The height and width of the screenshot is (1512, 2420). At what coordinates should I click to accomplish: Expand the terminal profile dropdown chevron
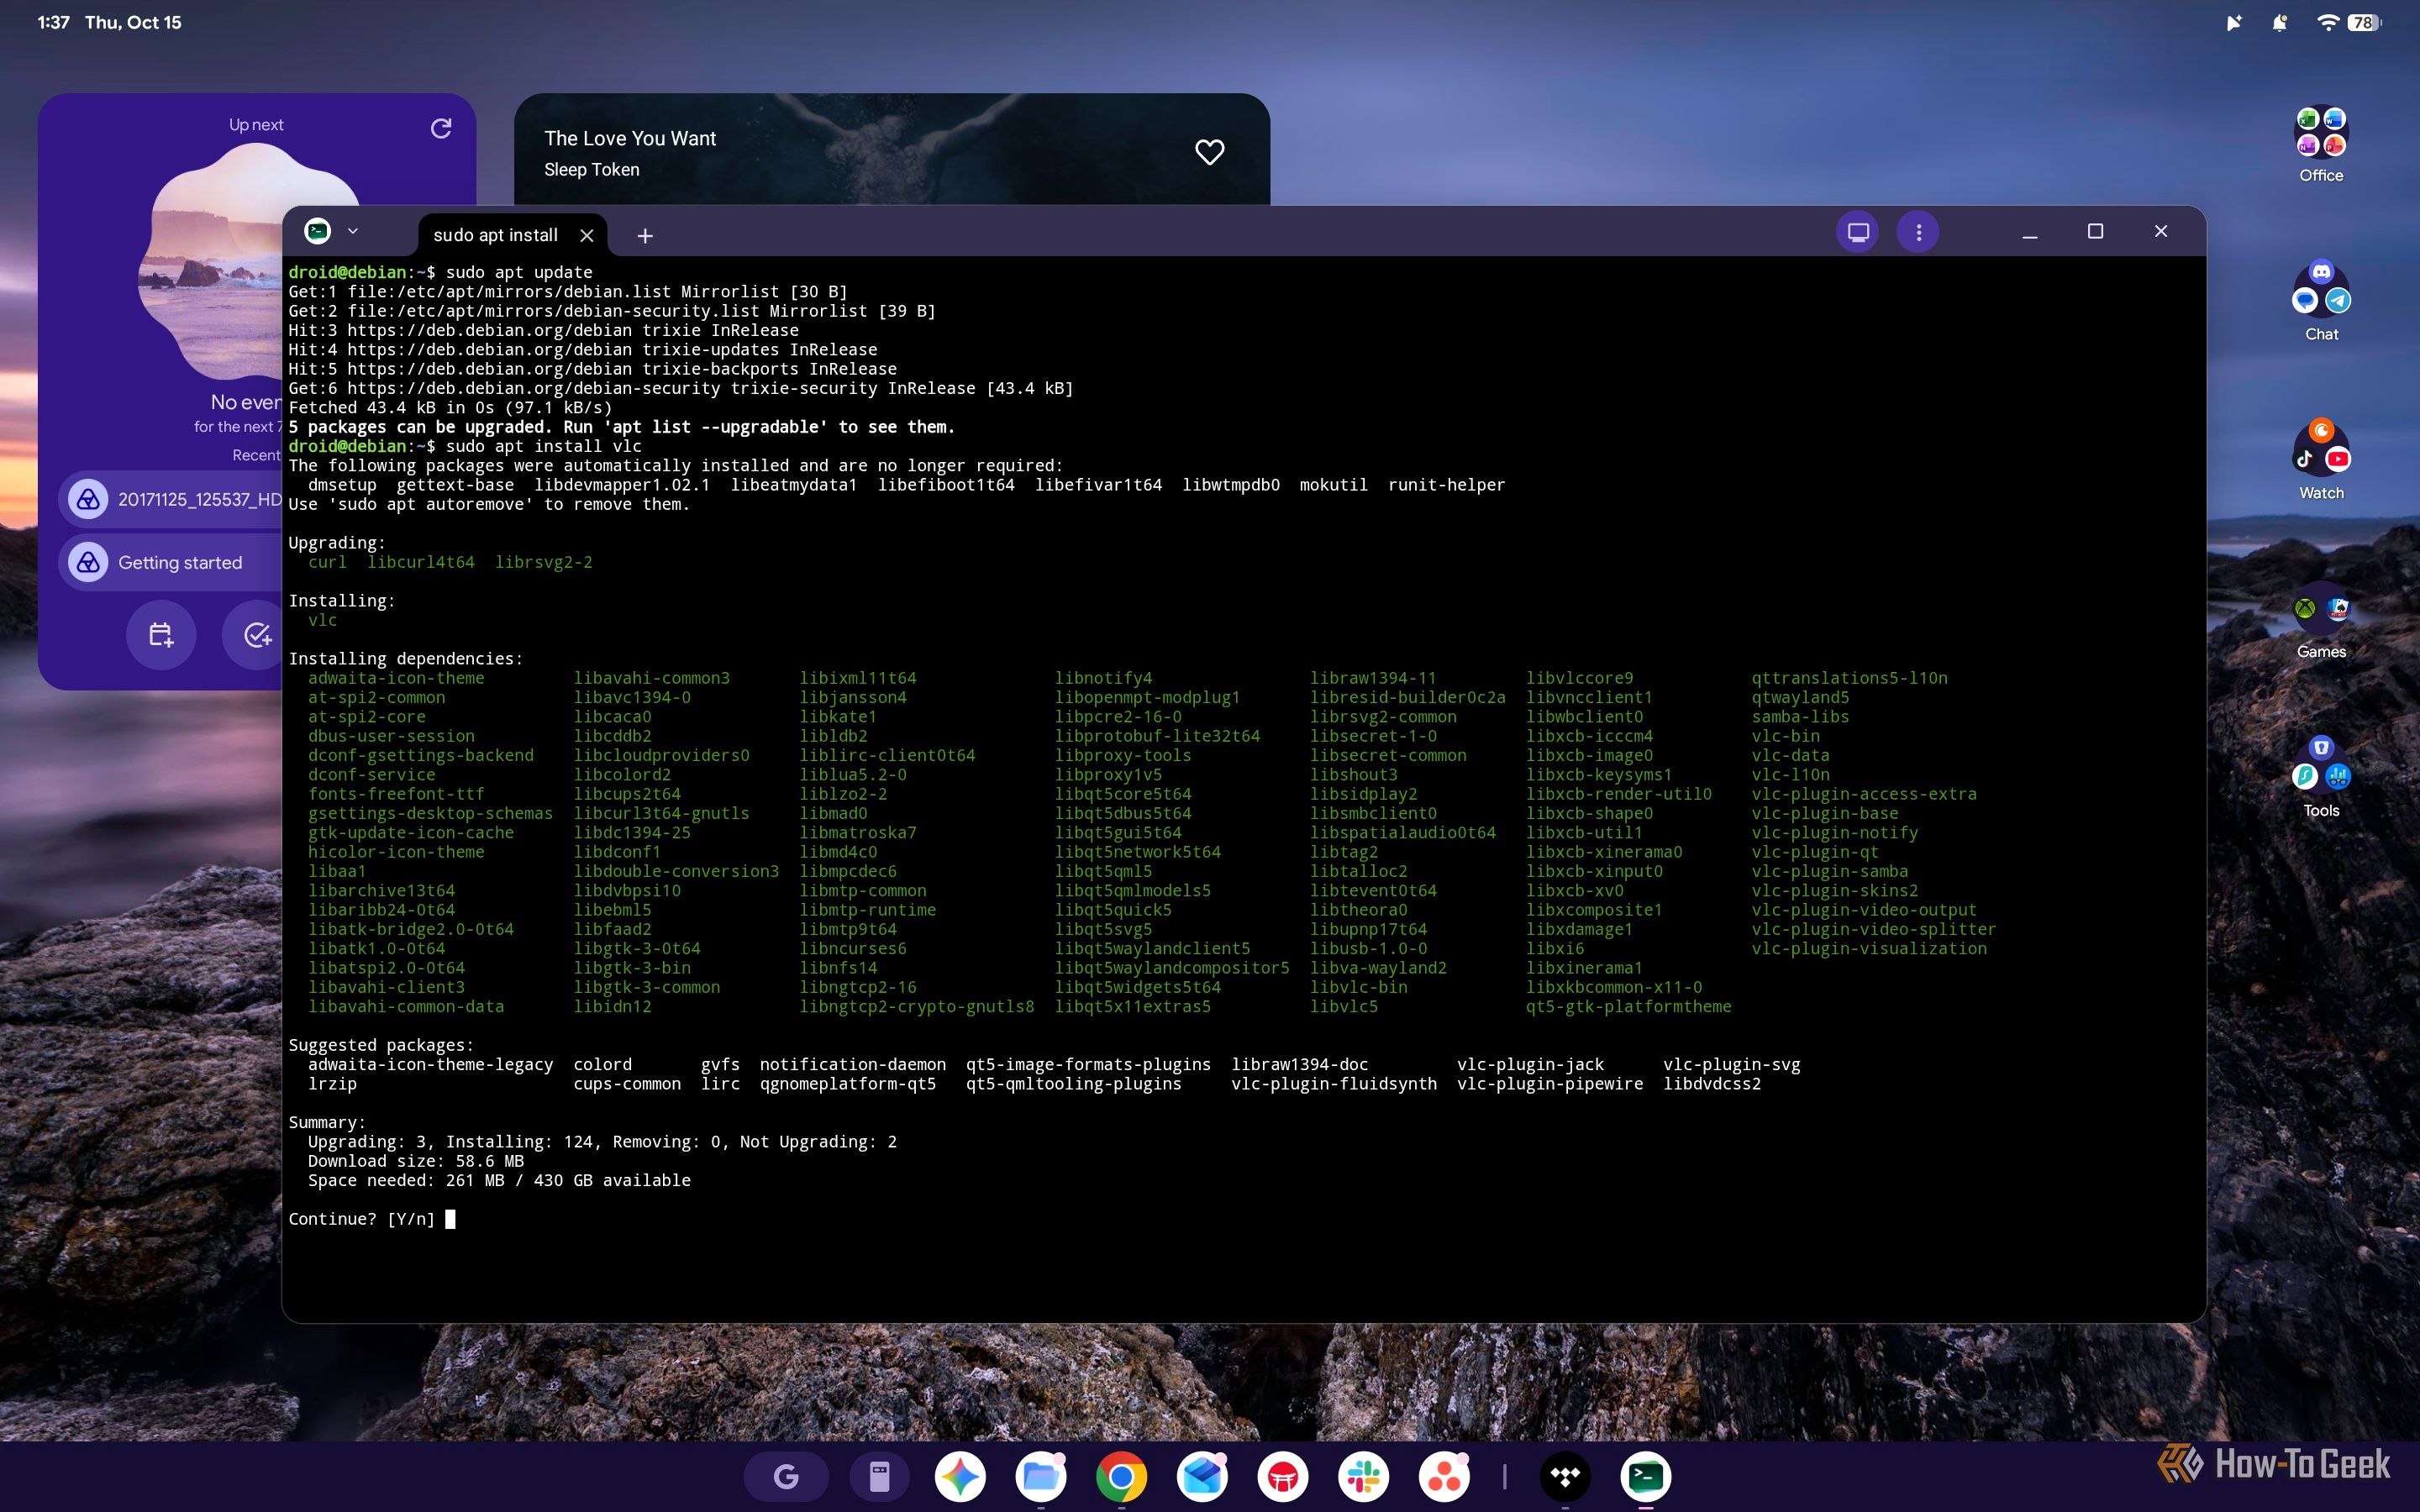pyautogui.click(x=353, y=231)
